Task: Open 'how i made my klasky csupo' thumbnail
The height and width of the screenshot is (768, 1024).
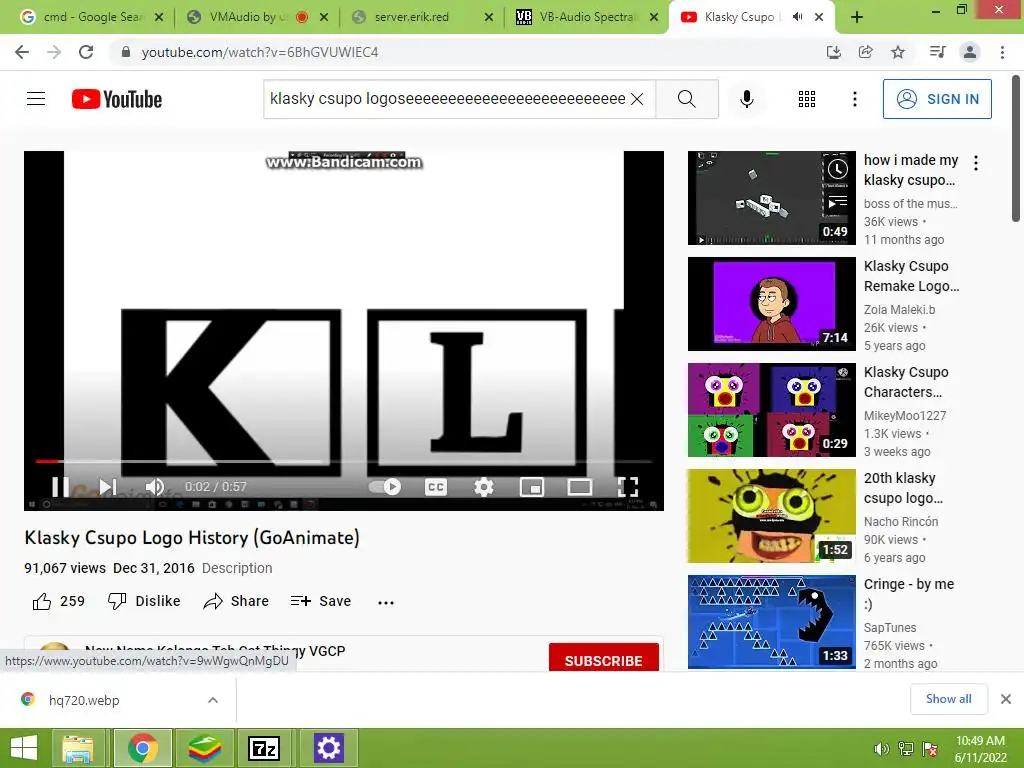Action: (771, 198)
